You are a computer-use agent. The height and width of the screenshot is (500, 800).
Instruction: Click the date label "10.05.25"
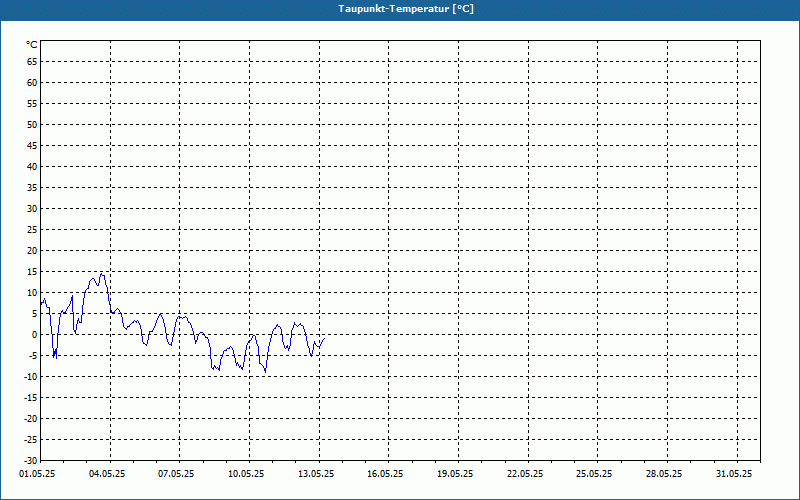tap(246, 474)
